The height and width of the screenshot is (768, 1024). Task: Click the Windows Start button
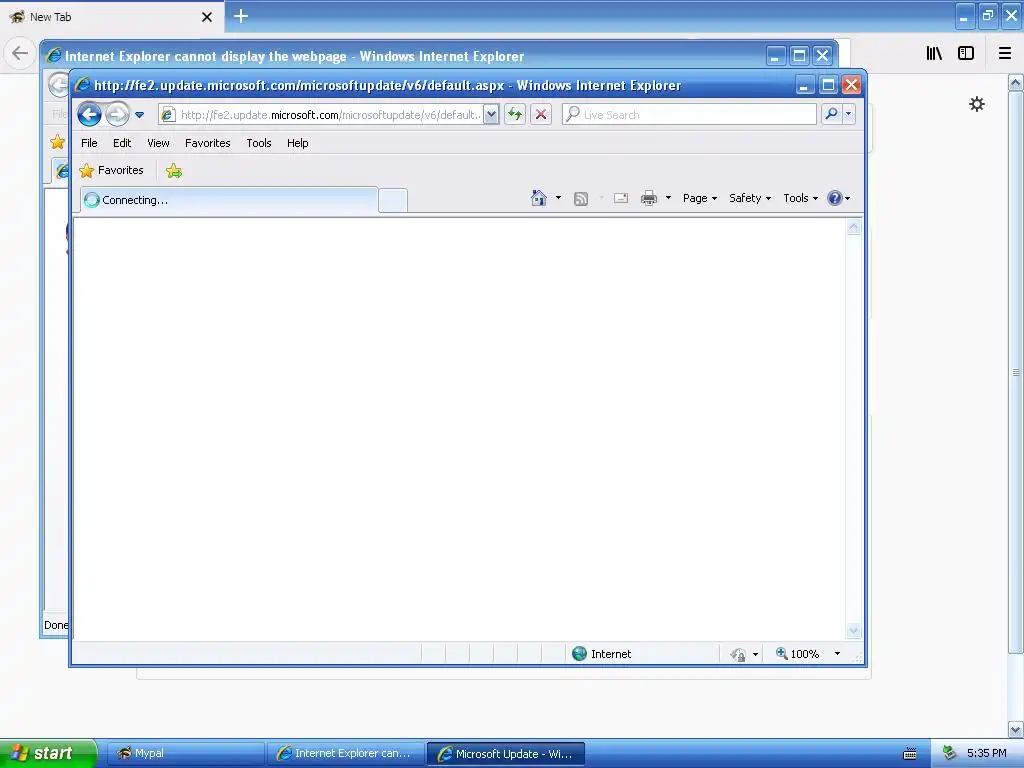point(48,753)
